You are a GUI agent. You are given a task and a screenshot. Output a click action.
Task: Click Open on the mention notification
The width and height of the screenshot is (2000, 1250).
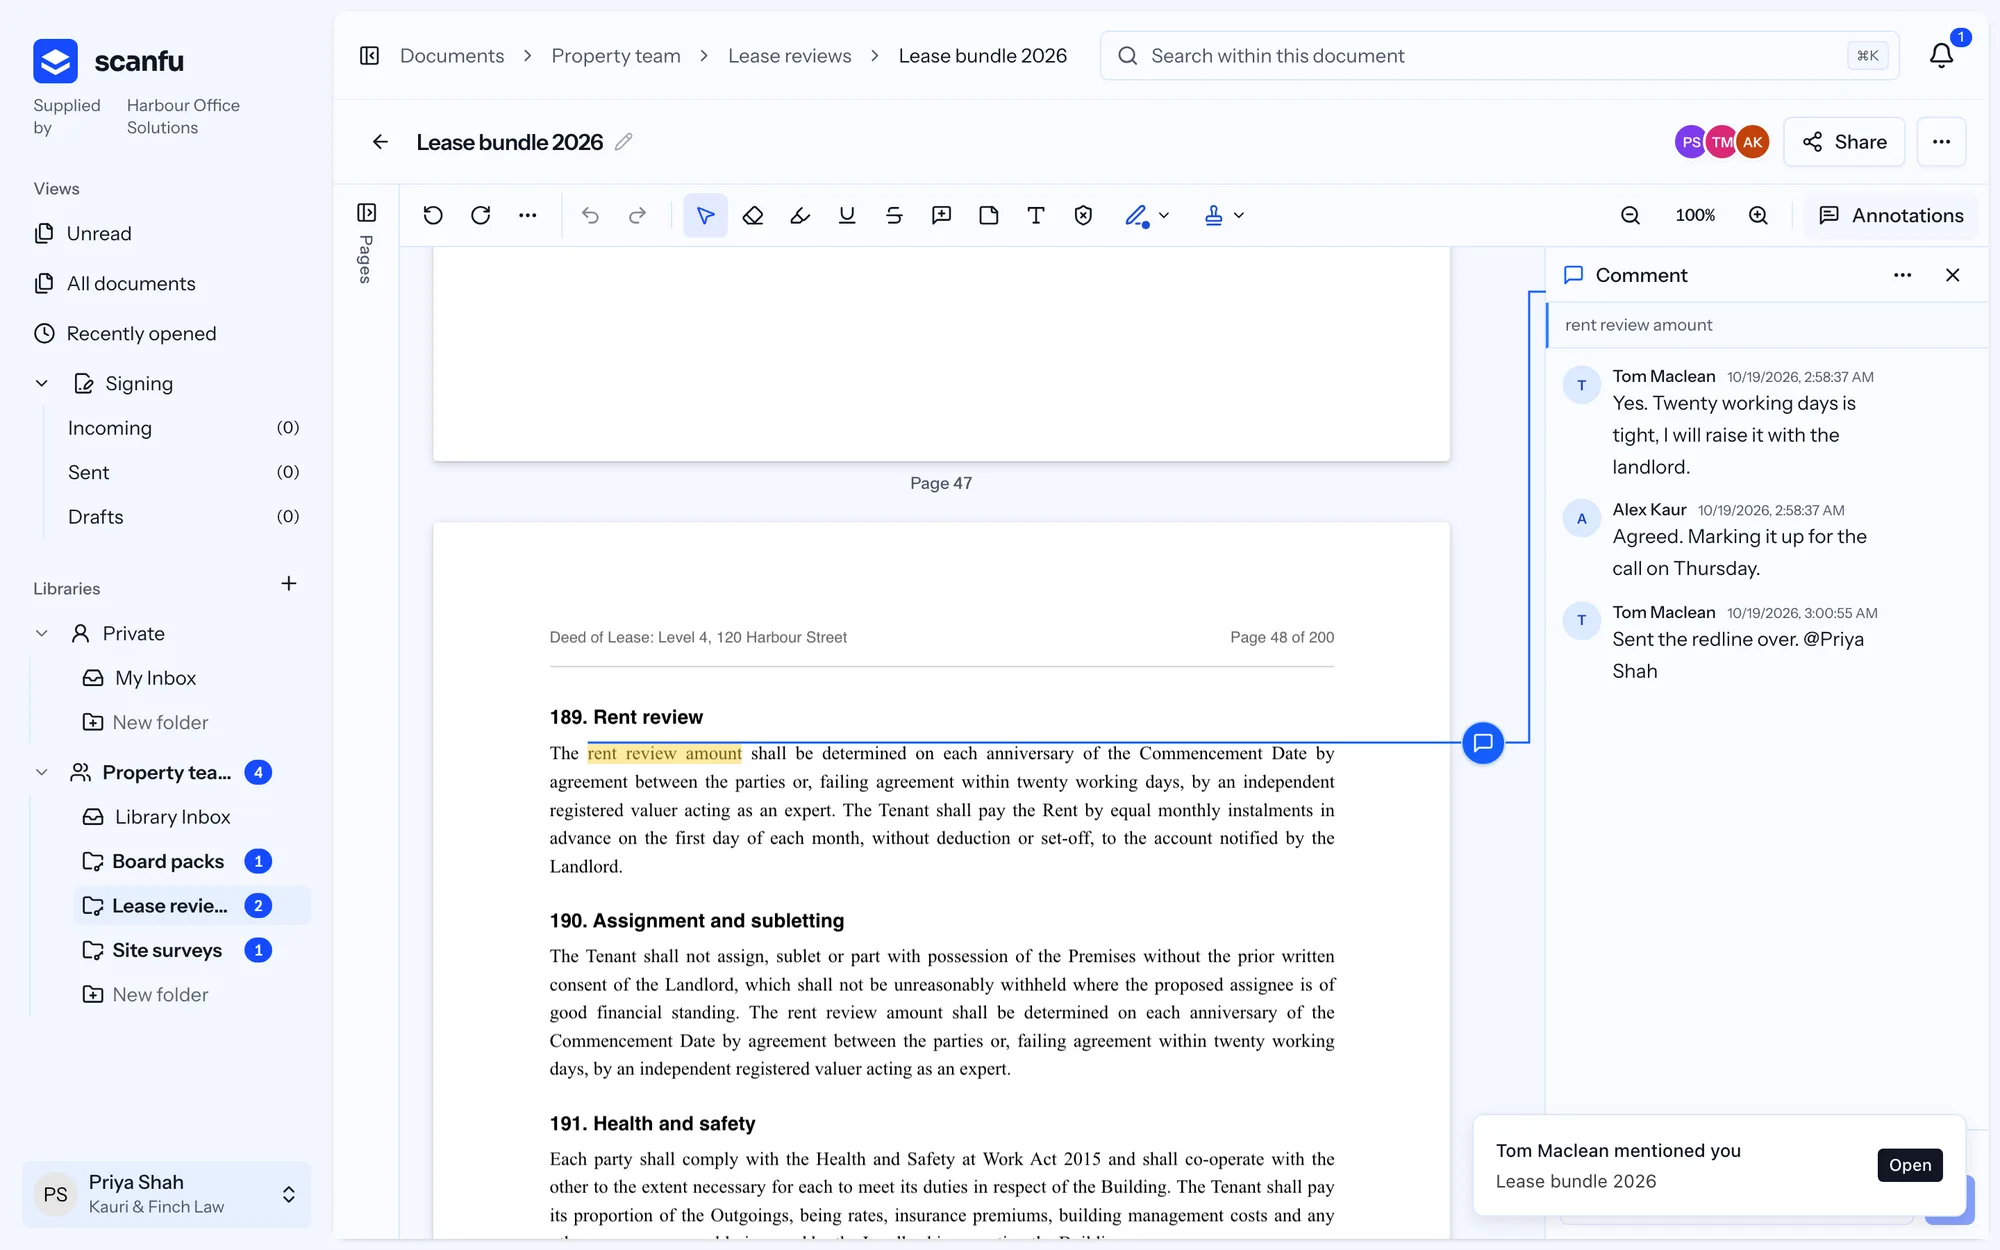click(1910, 1165)
